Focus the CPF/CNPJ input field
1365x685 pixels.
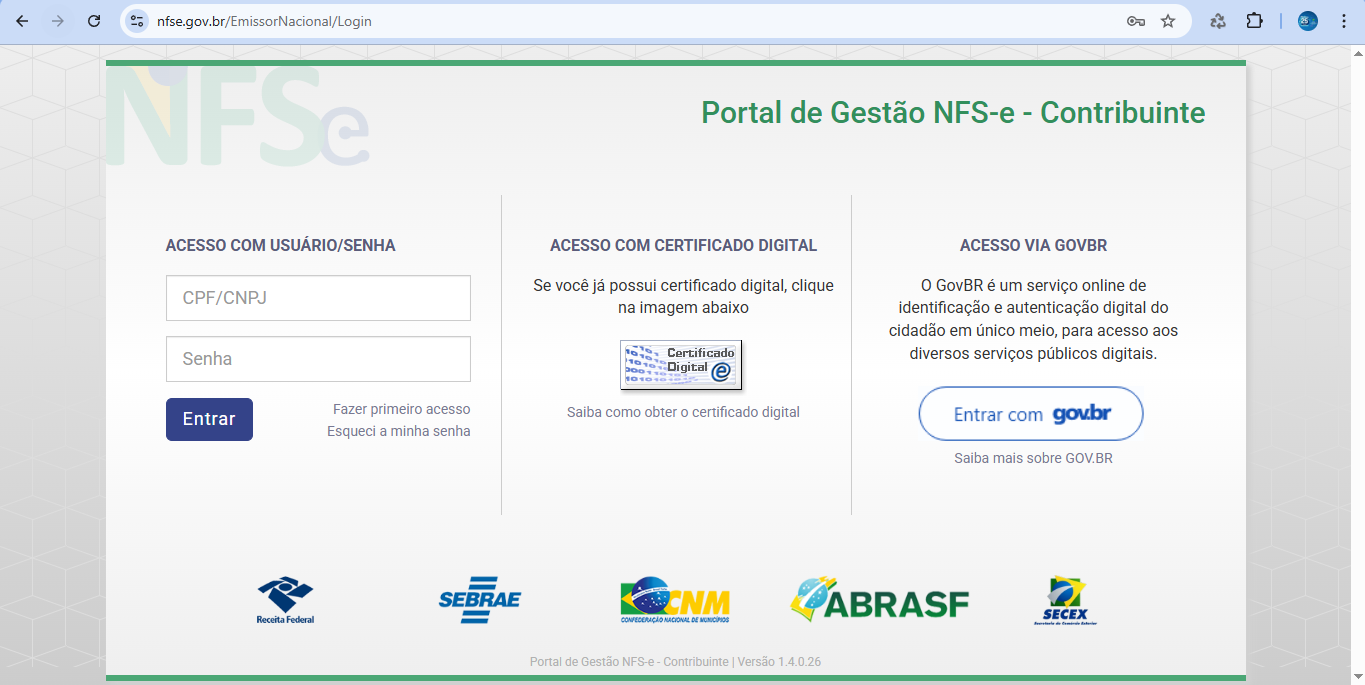tap(318, 298)
